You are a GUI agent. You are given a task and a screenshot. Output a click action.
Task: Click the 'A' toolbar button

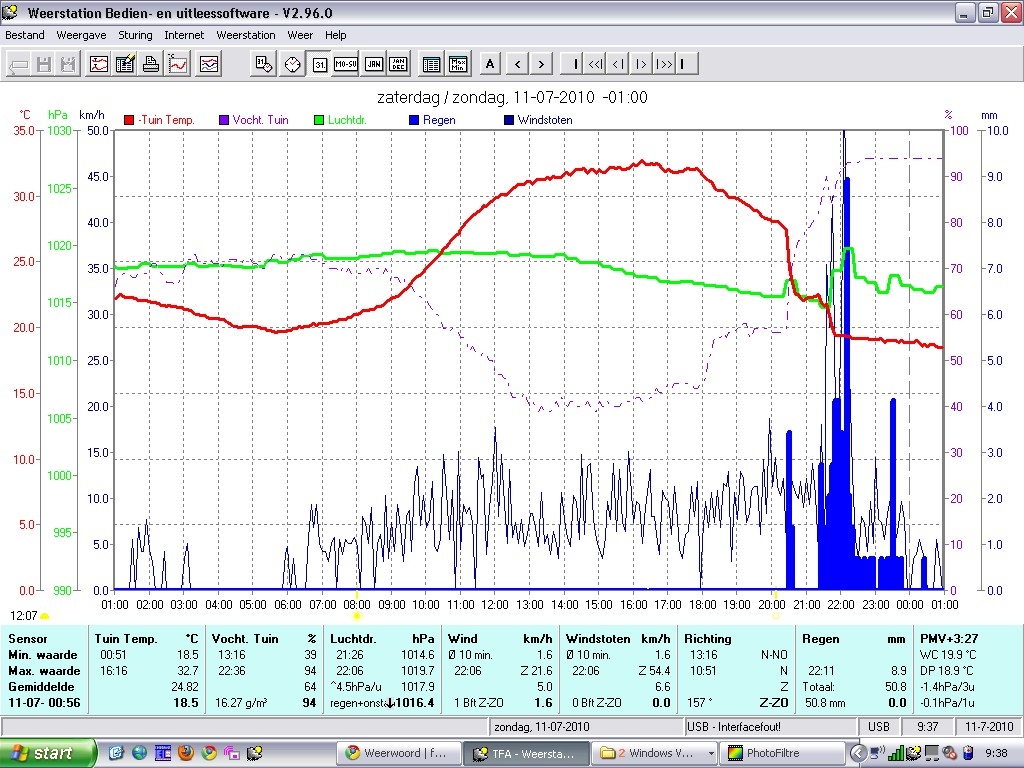tap(490, 64)
